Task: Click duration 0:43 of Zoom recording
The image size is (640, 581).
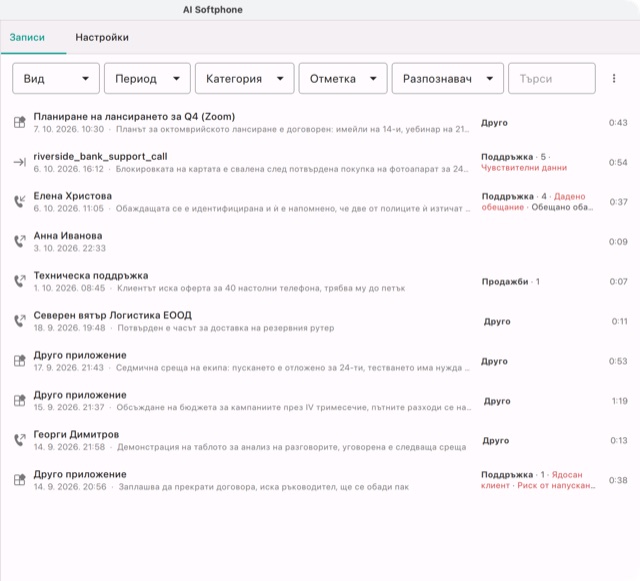Action: [x=618, y=122]
